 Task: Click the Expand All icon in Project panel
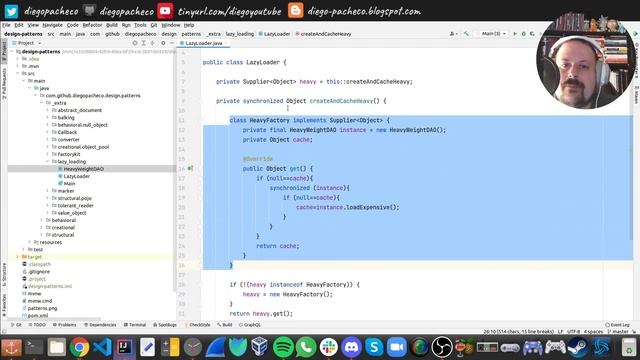(144, 43)
